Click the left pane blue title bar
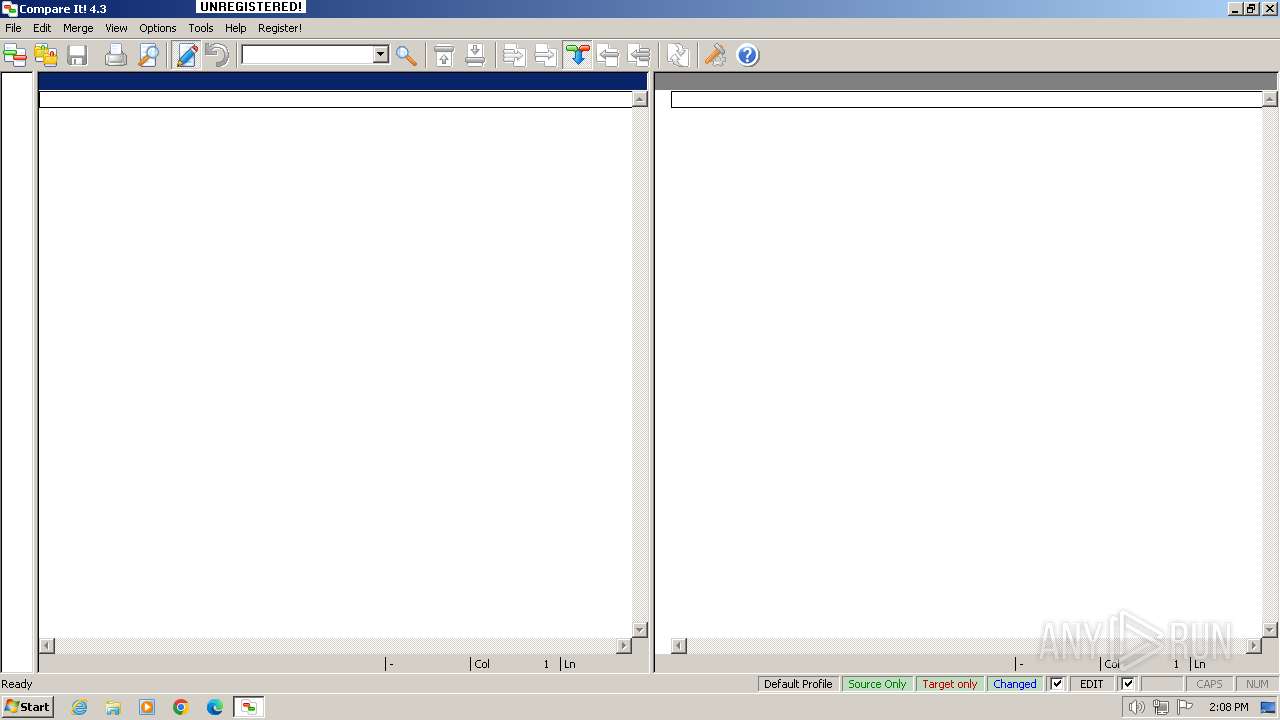 coord(342,81)
